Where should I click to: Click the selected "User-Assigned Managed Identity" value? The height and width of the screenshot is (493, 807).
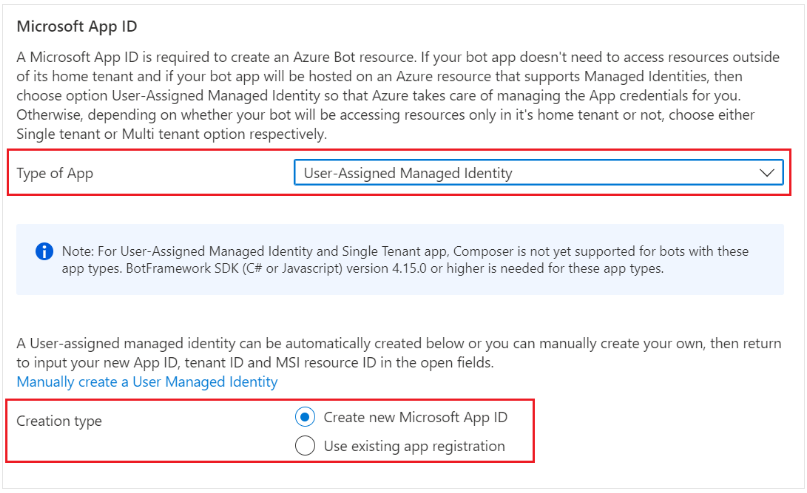tap(408, 173)
